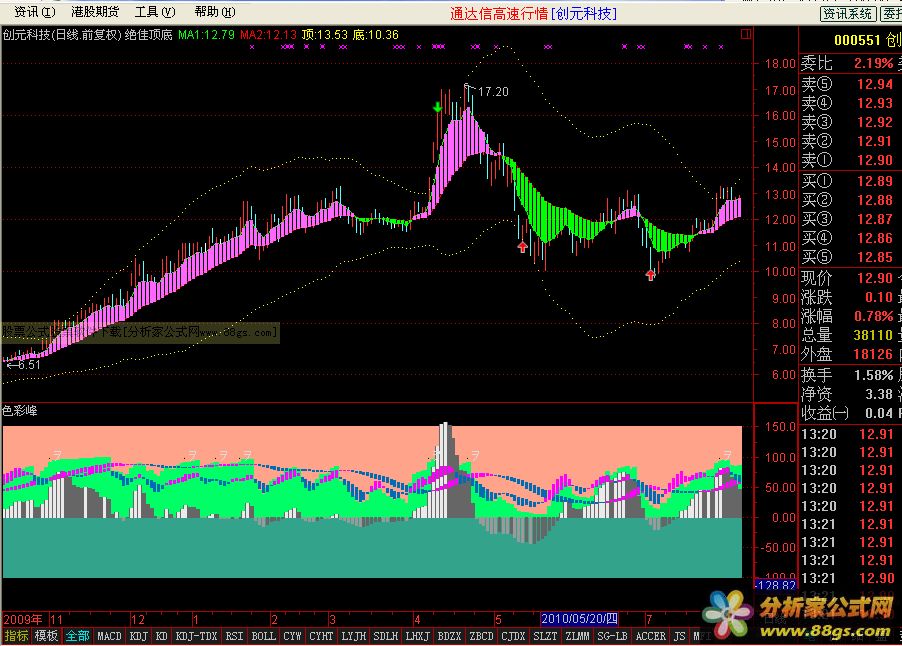The width and height of the screenshot is (902, 646).
Task: Click the 底:10.36 indicator value
Action: pyautogui.click(x=376, y=35)
